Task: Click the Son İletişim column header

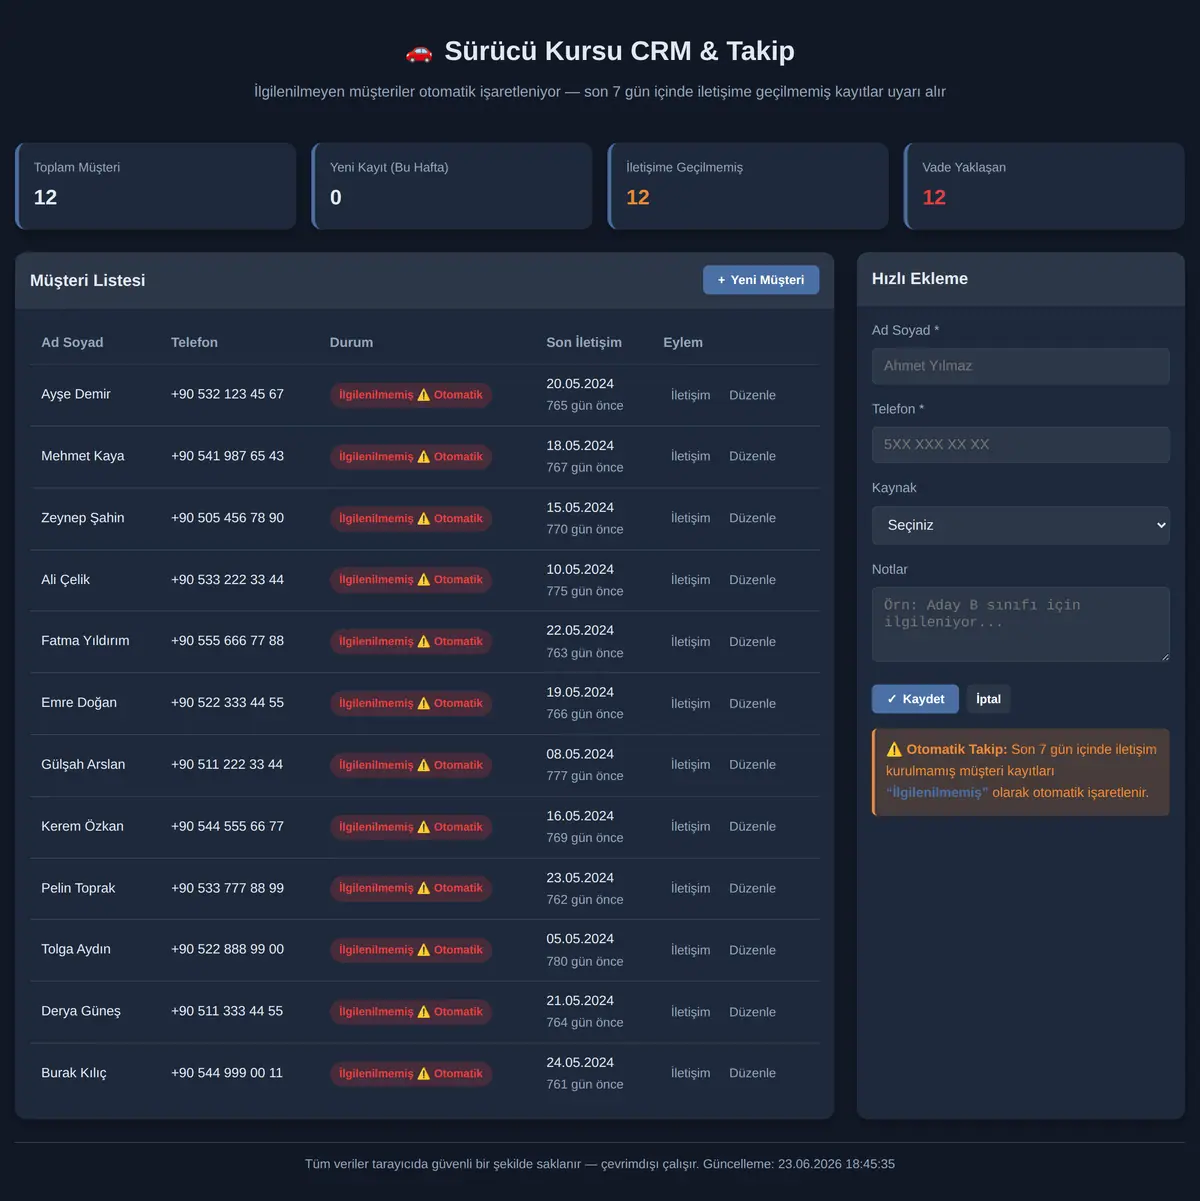Action: point(584,342)
